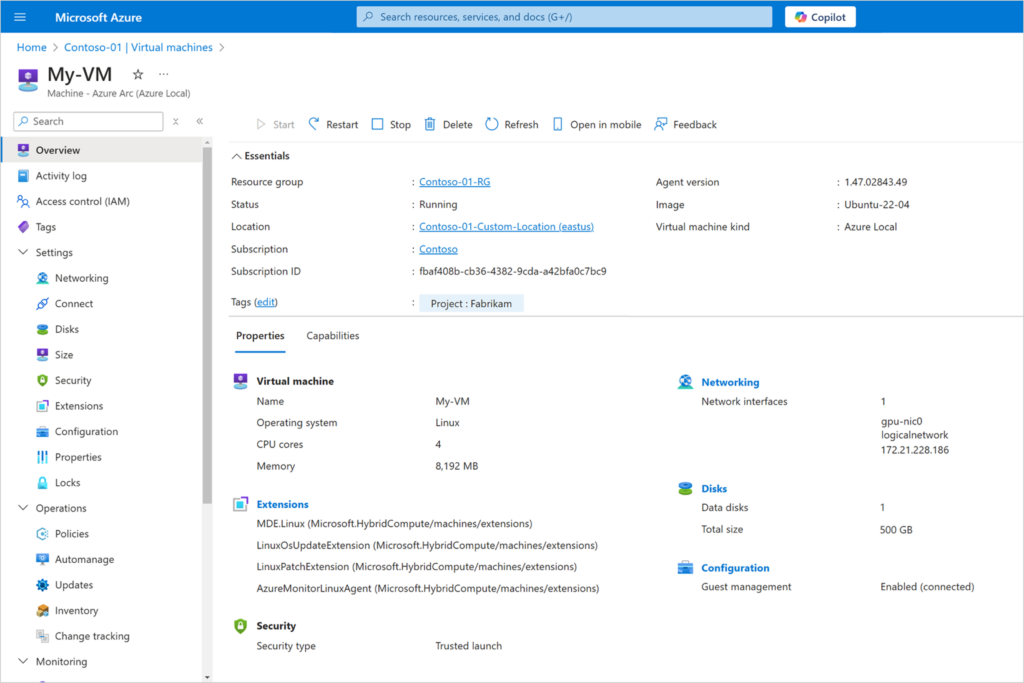This screenshot has width=1024, height=683.
Task: Collapse the Essentials section
Action: (x=261, y=155)
